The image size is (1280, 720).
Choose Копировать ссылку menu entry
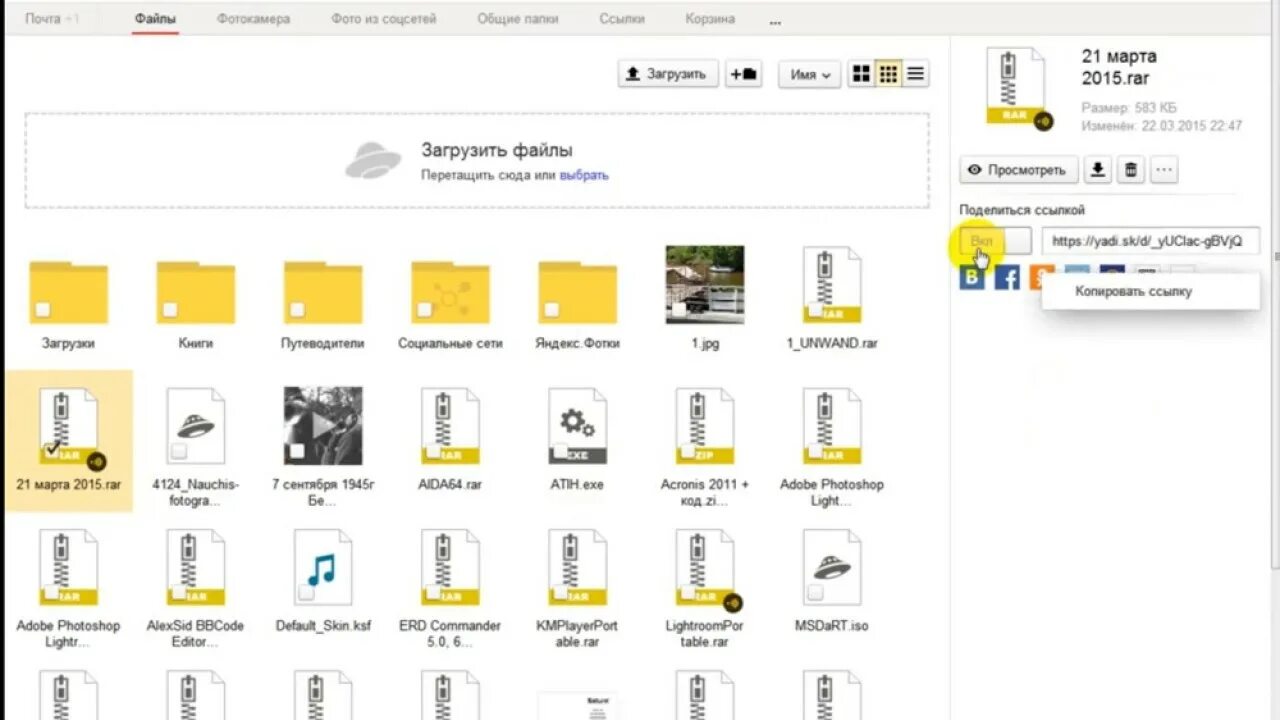click(1133, 292)
